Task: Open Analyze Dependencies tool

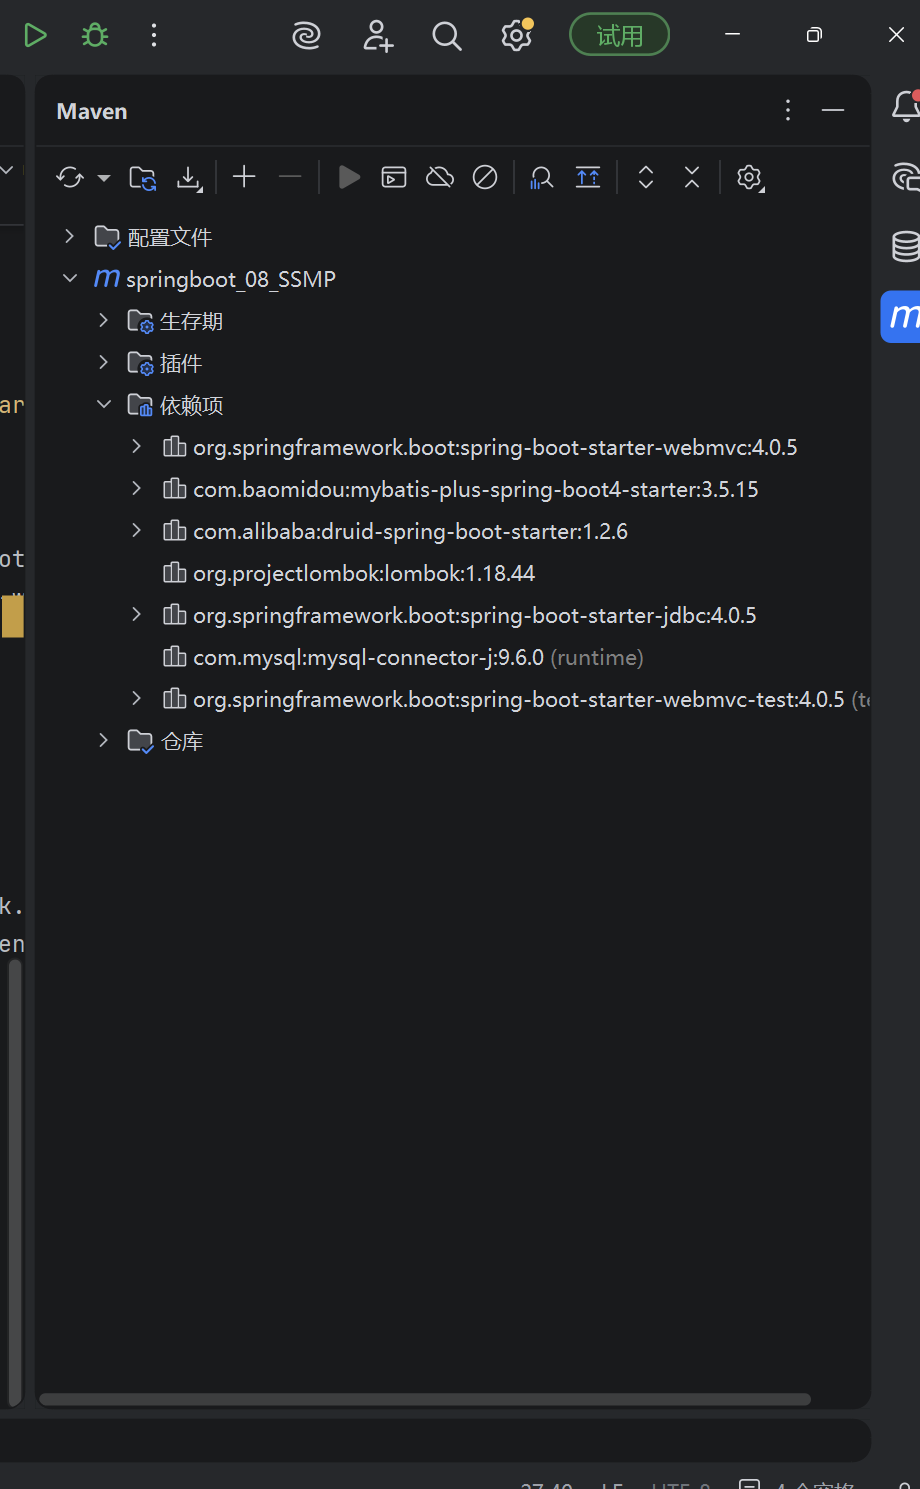Action: point(542,178)
